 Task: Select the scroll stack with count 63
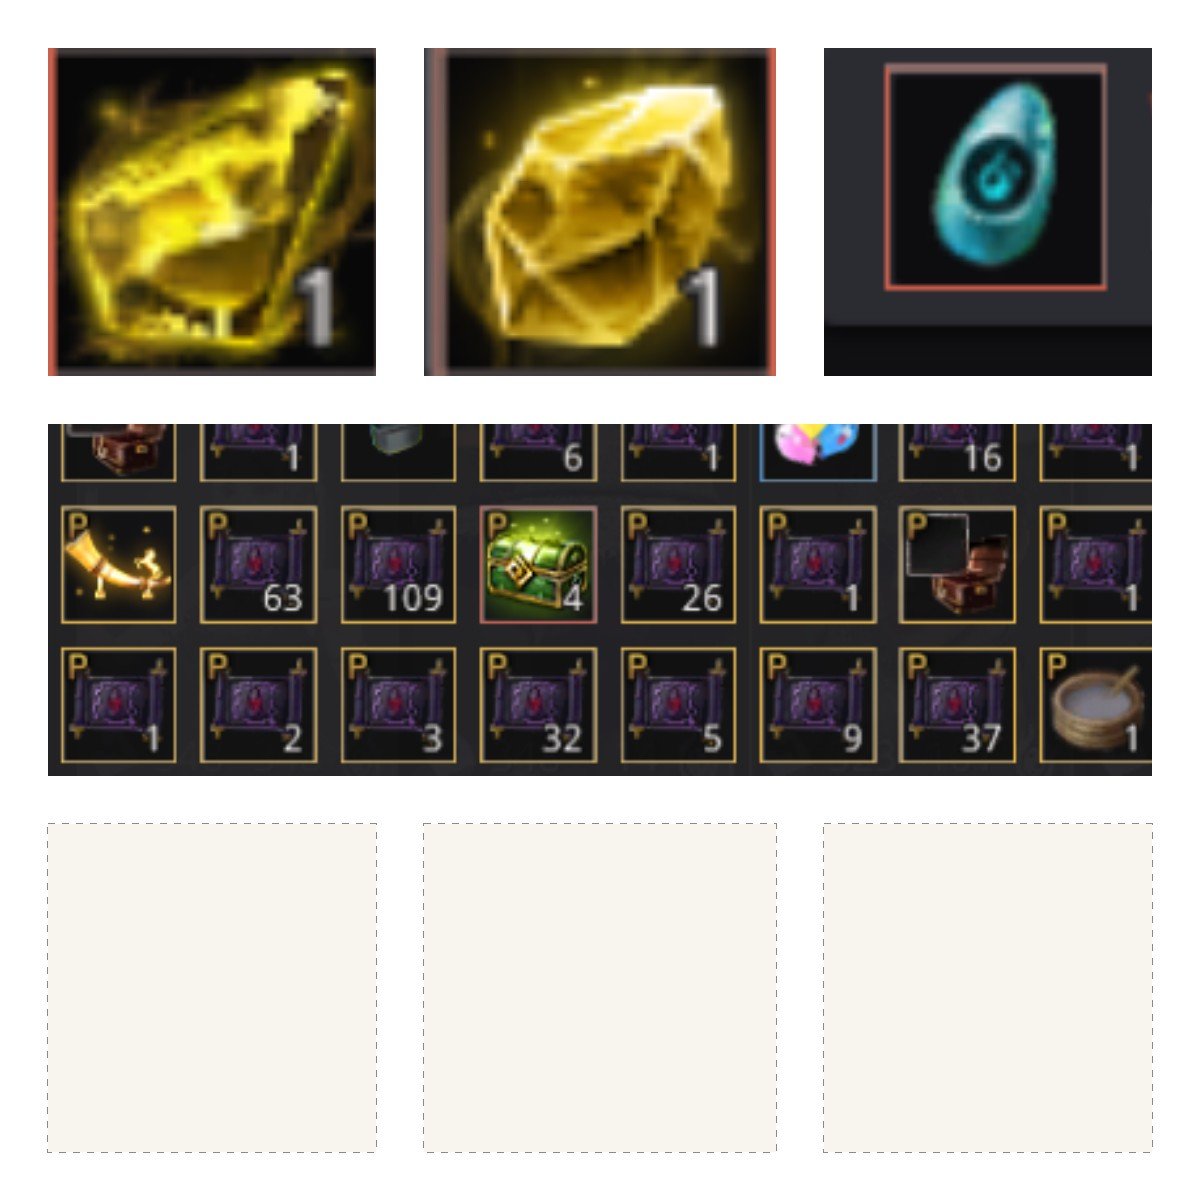259,565
